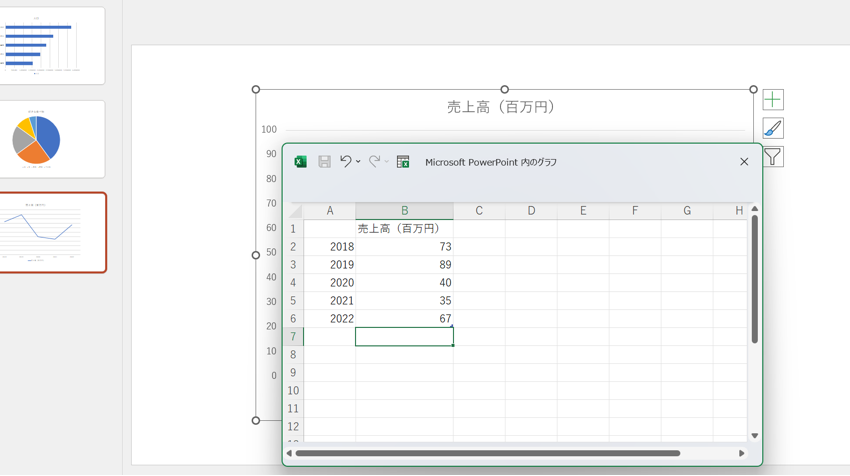Select row 10 header
The width and height of the screenshot is (850, 476).
pos(293,391)
